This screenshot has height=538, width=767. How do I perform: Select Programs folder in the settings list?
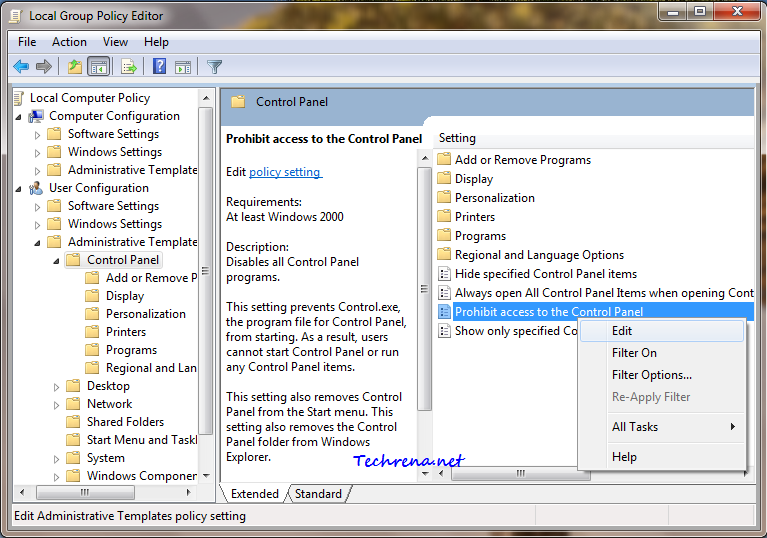(x=480, y=236)
